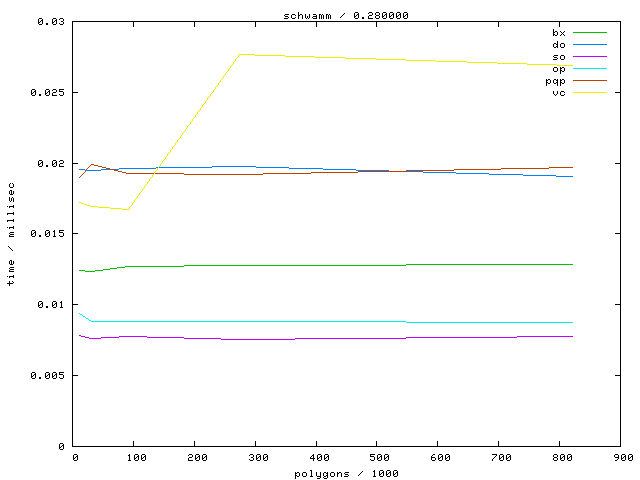Click the peak of the yellow vc curve
The width and height of the screenshot is (640, 480).
click(241, 54)
